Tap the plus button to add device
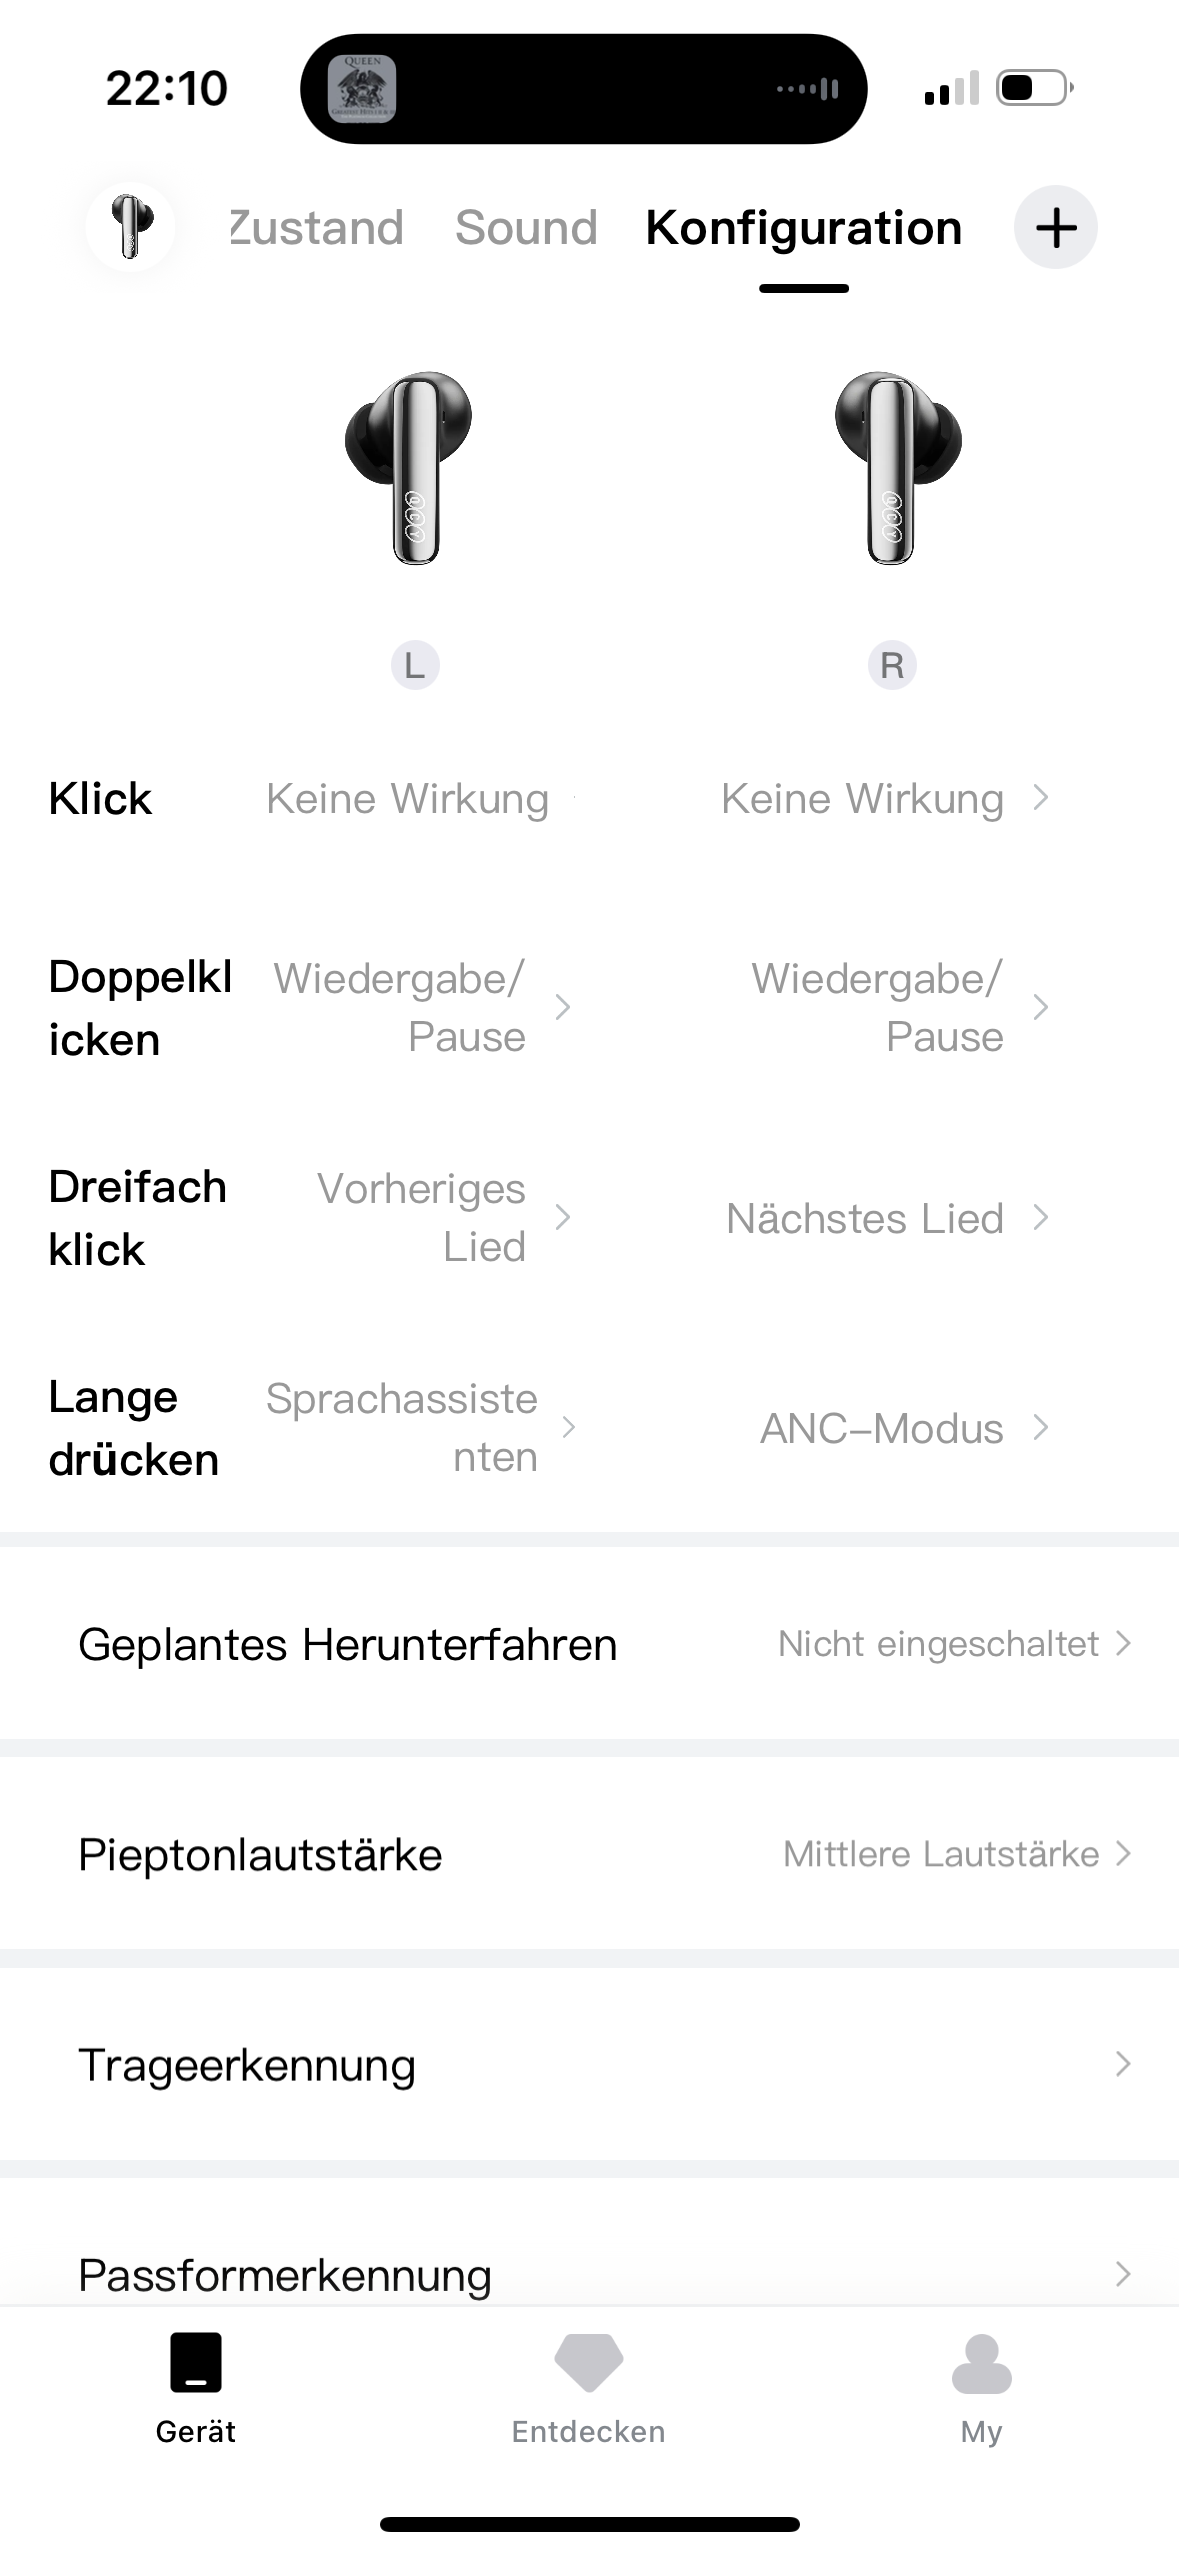 1055,228
